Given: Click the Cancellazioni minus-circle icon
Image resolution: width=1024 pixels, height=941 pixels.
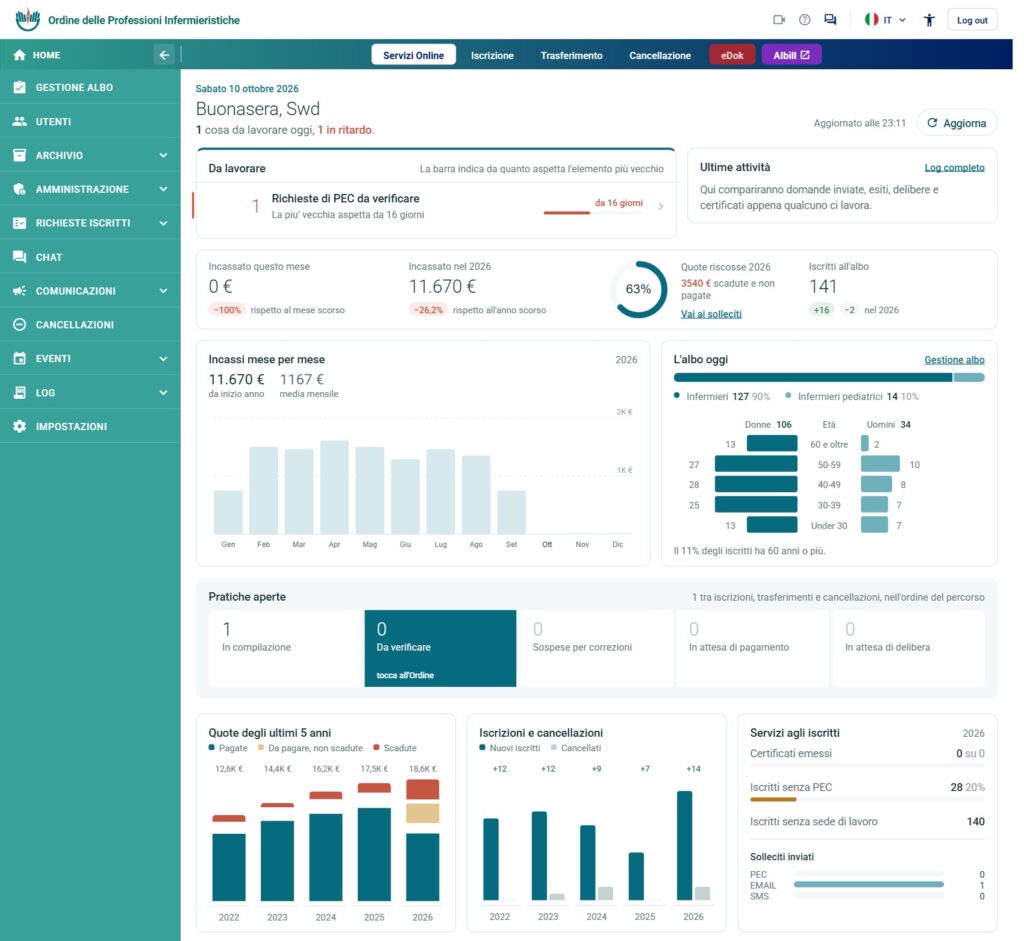Looking at the screenshot, I should pyautogui.click(x=20, y=325).
